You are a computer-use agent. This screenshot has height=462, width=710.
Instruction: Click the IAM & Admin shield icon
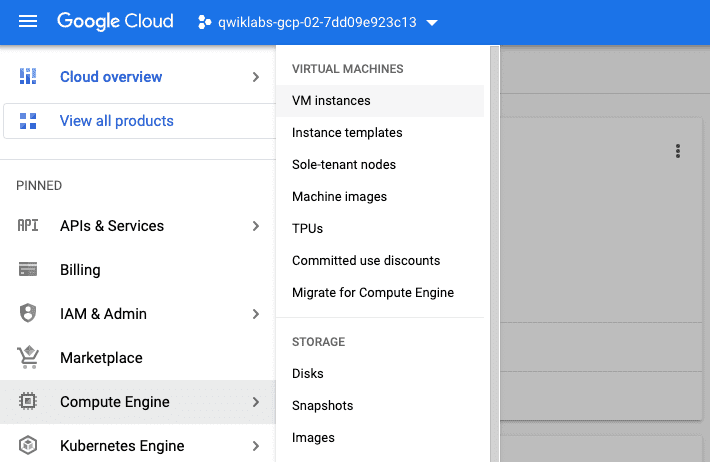[x=28, y=314]
